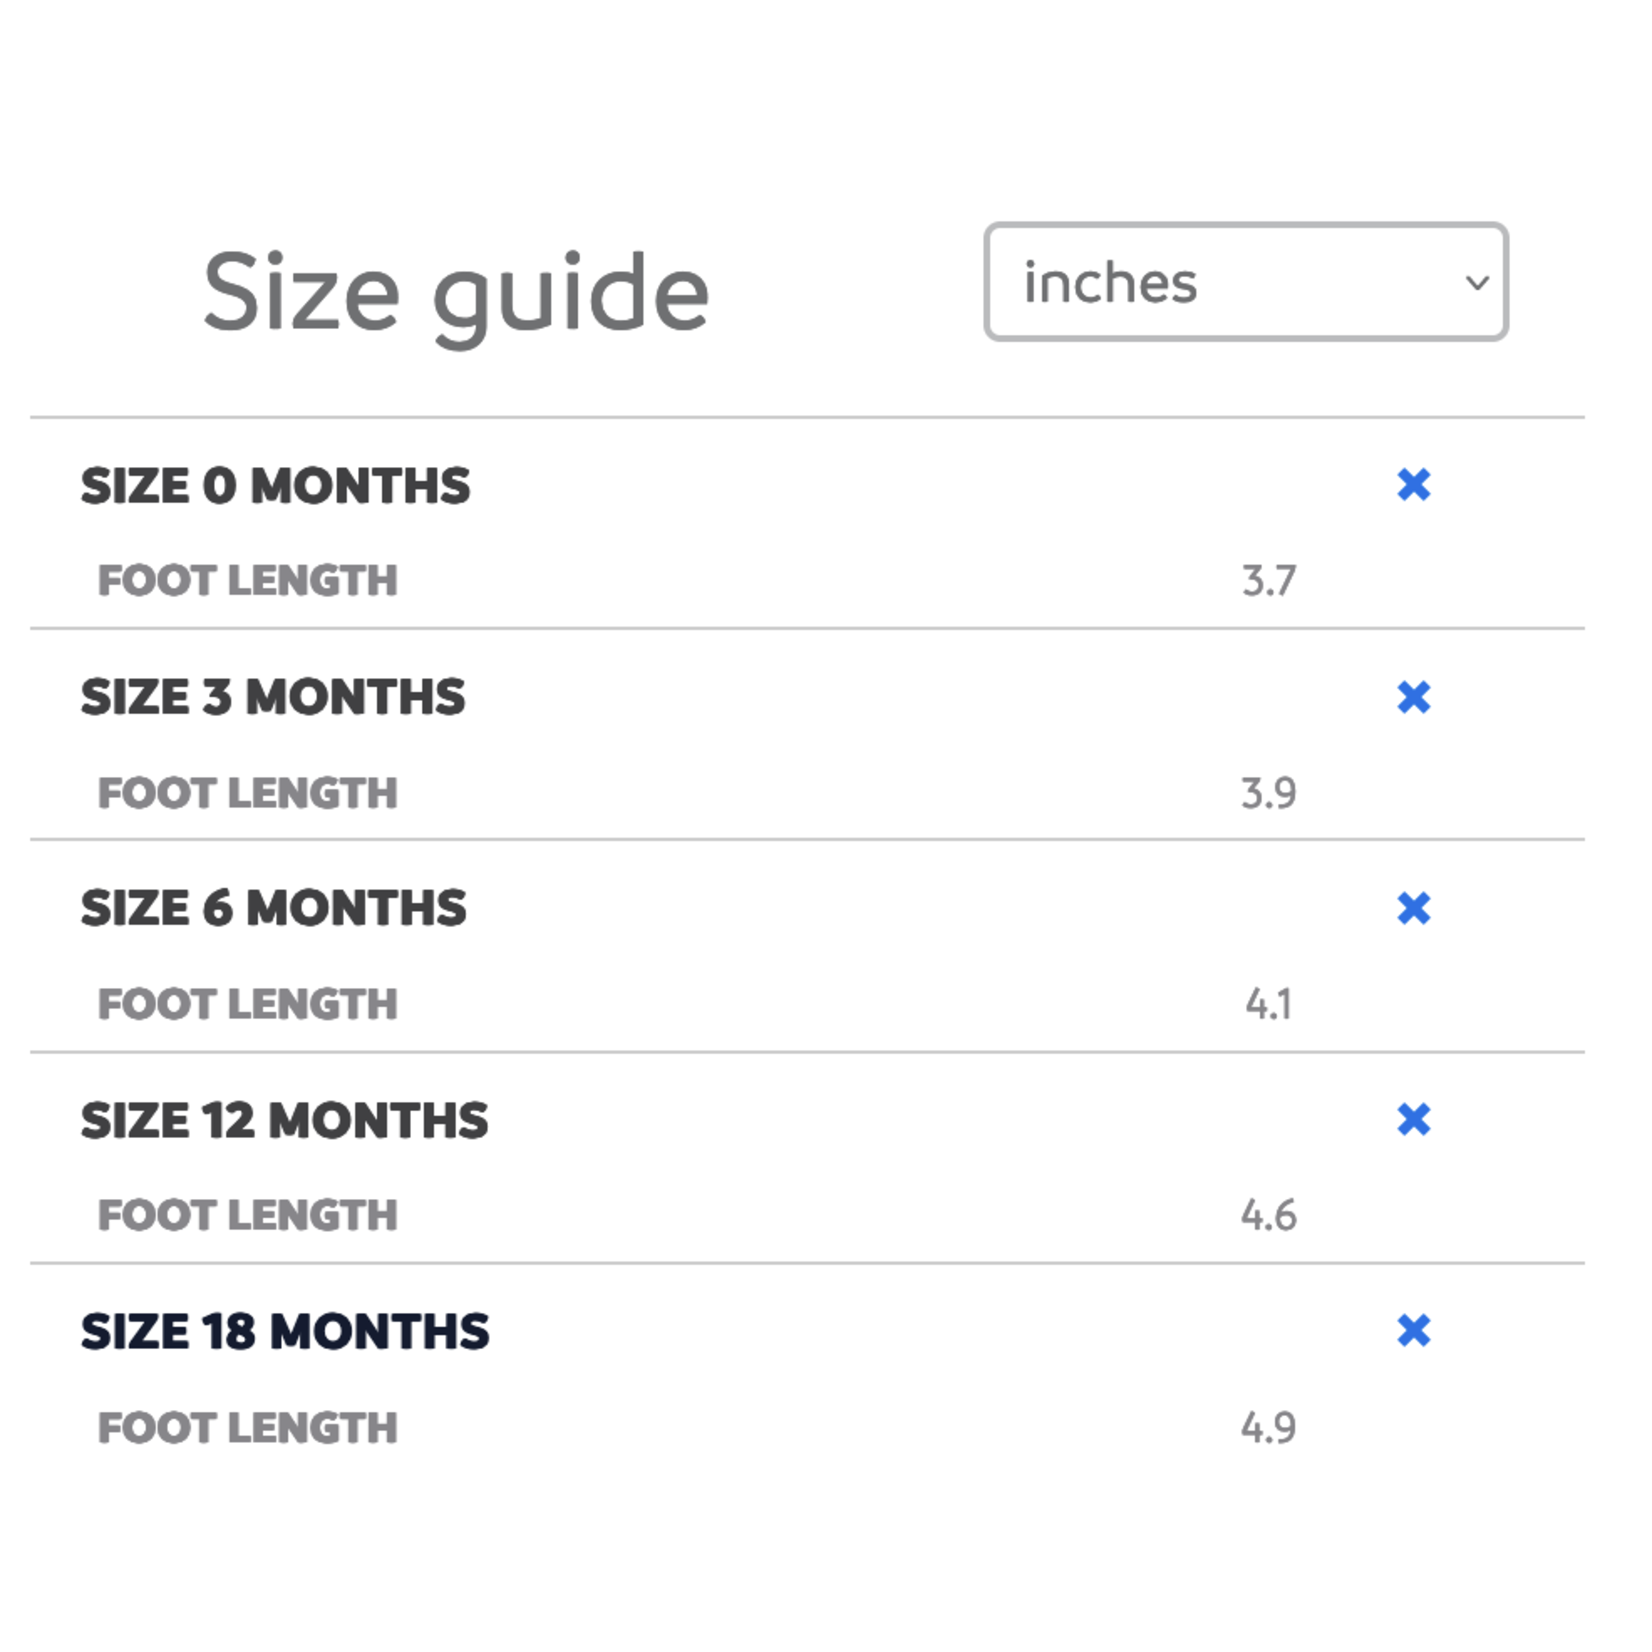Click the Size 12 Months heading

284,1120
